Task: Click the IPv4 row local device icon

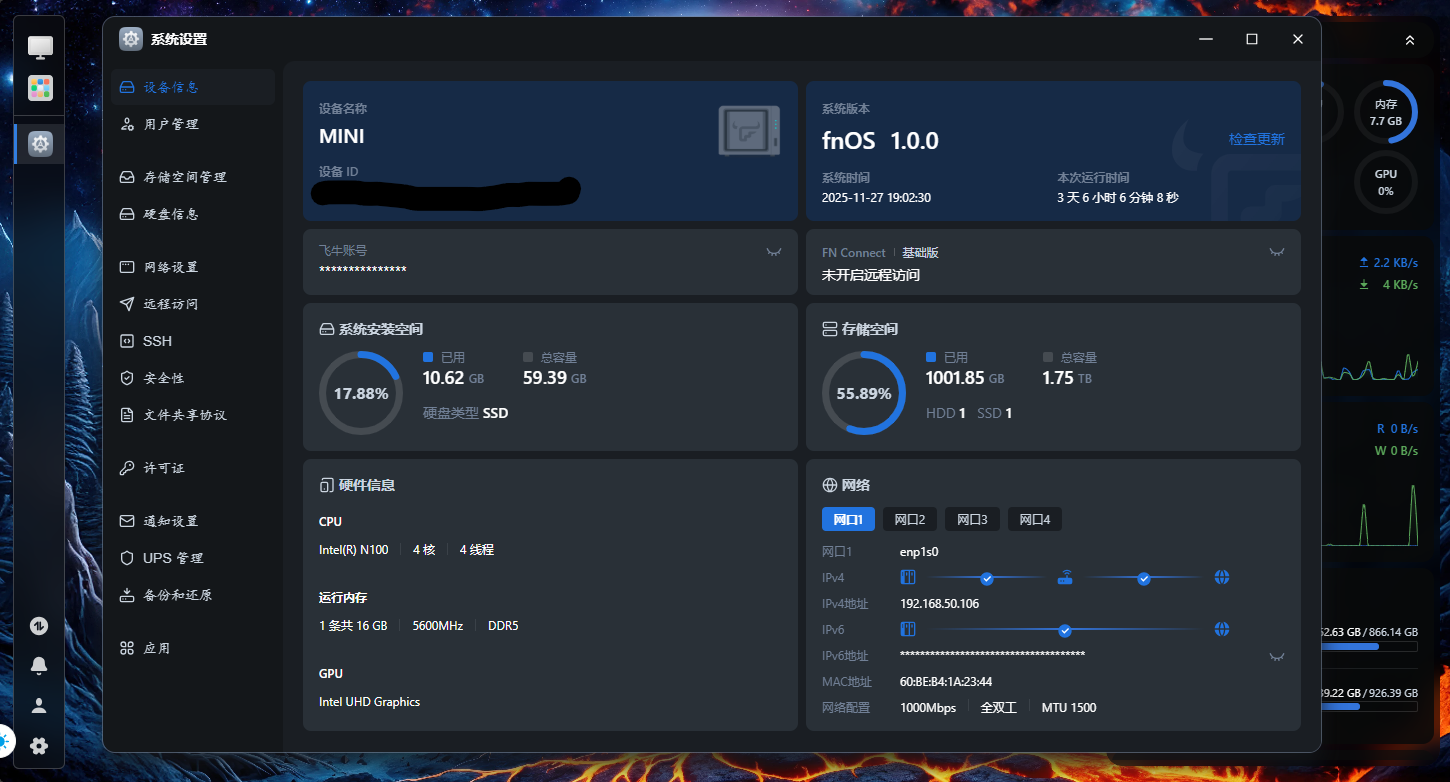Action: click(908, 577)
